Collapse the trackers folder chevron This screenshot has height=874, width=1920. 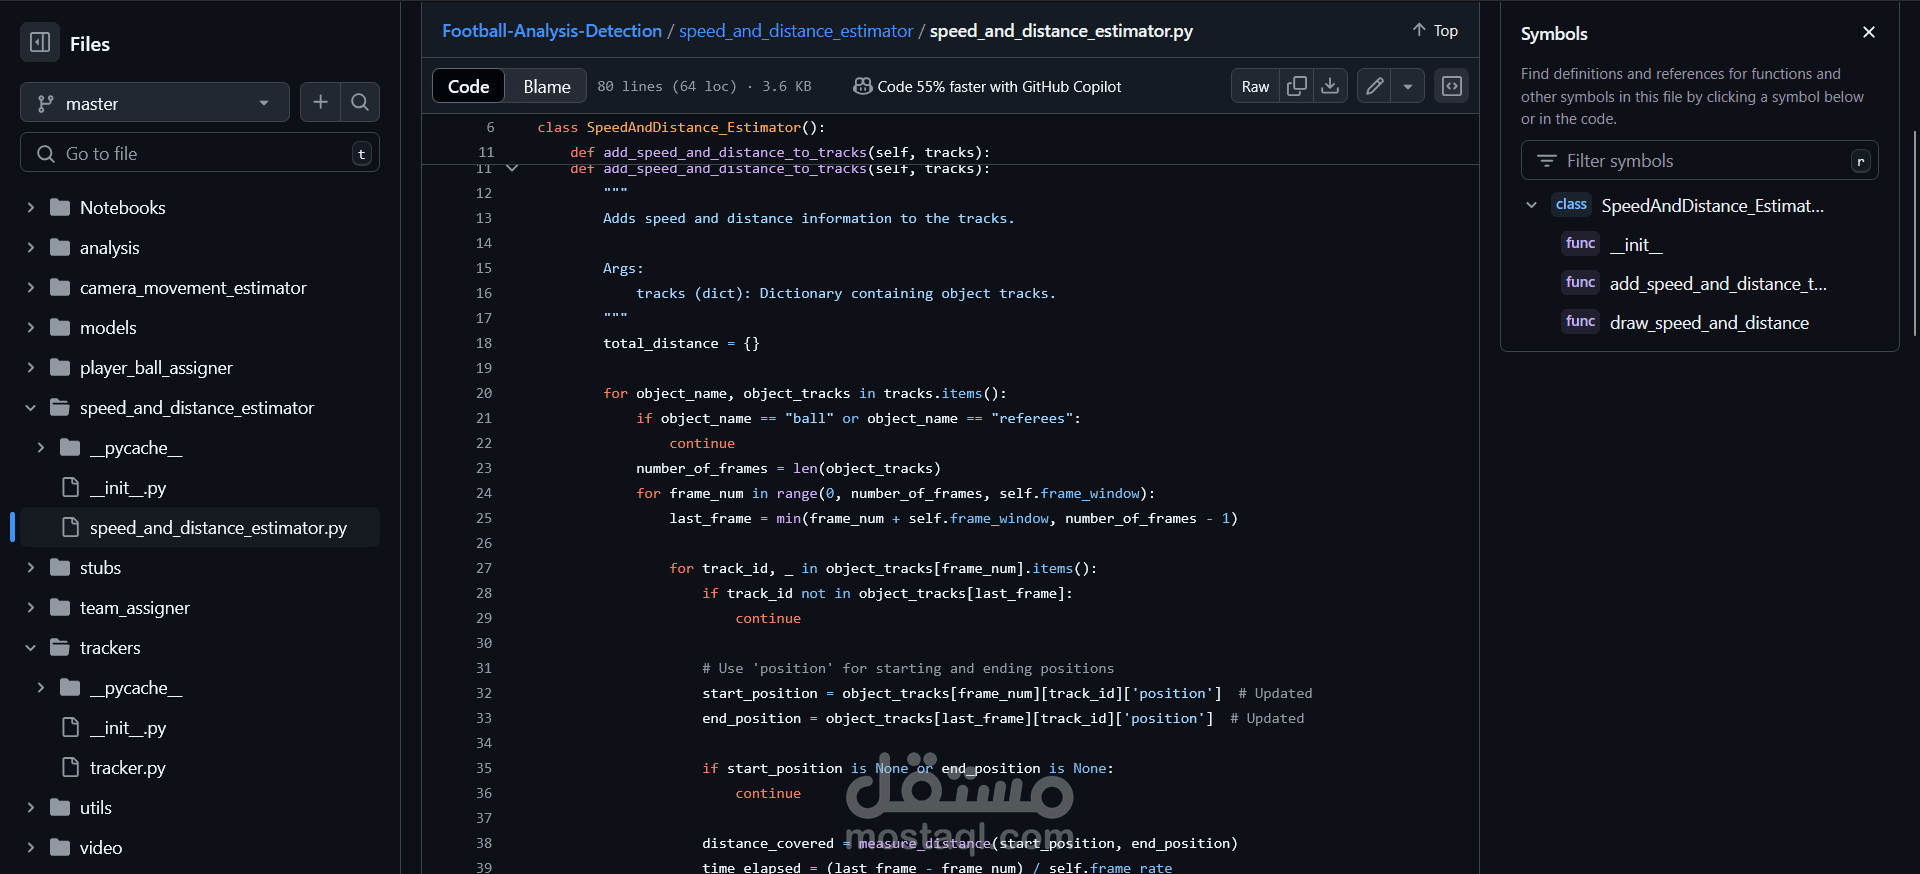click(x=30, y=647)
